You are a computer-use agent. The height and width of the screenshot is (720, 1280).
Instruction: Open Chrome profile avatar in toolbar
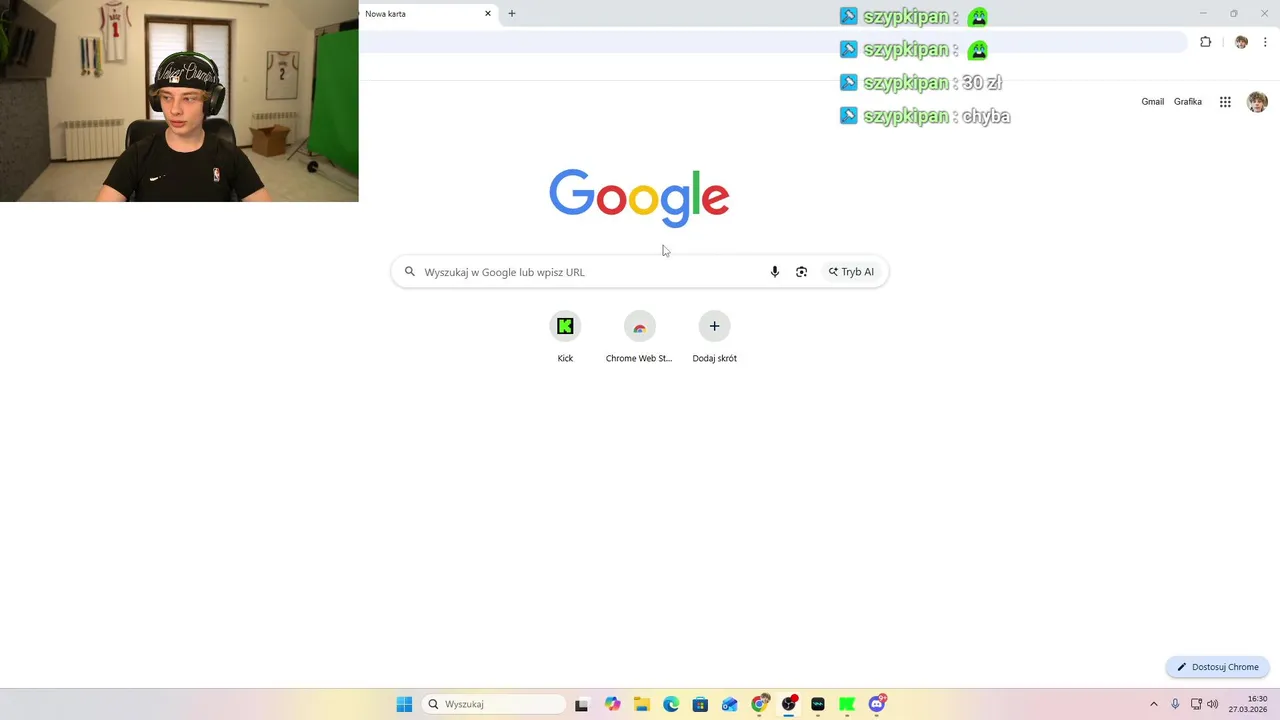point(1241,42)
